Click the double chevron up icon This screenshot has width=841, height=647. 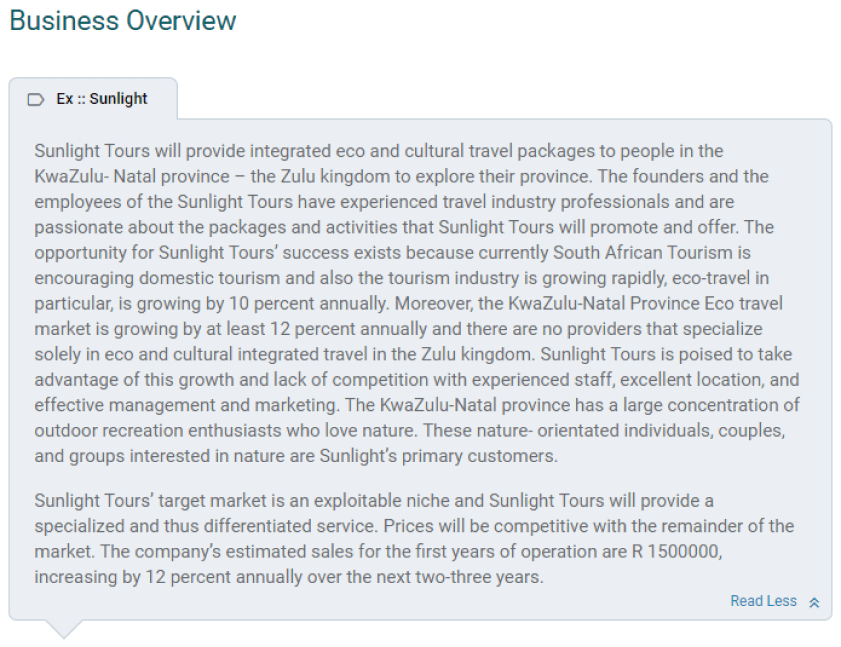pyautogui.click(x=814, y=602)
